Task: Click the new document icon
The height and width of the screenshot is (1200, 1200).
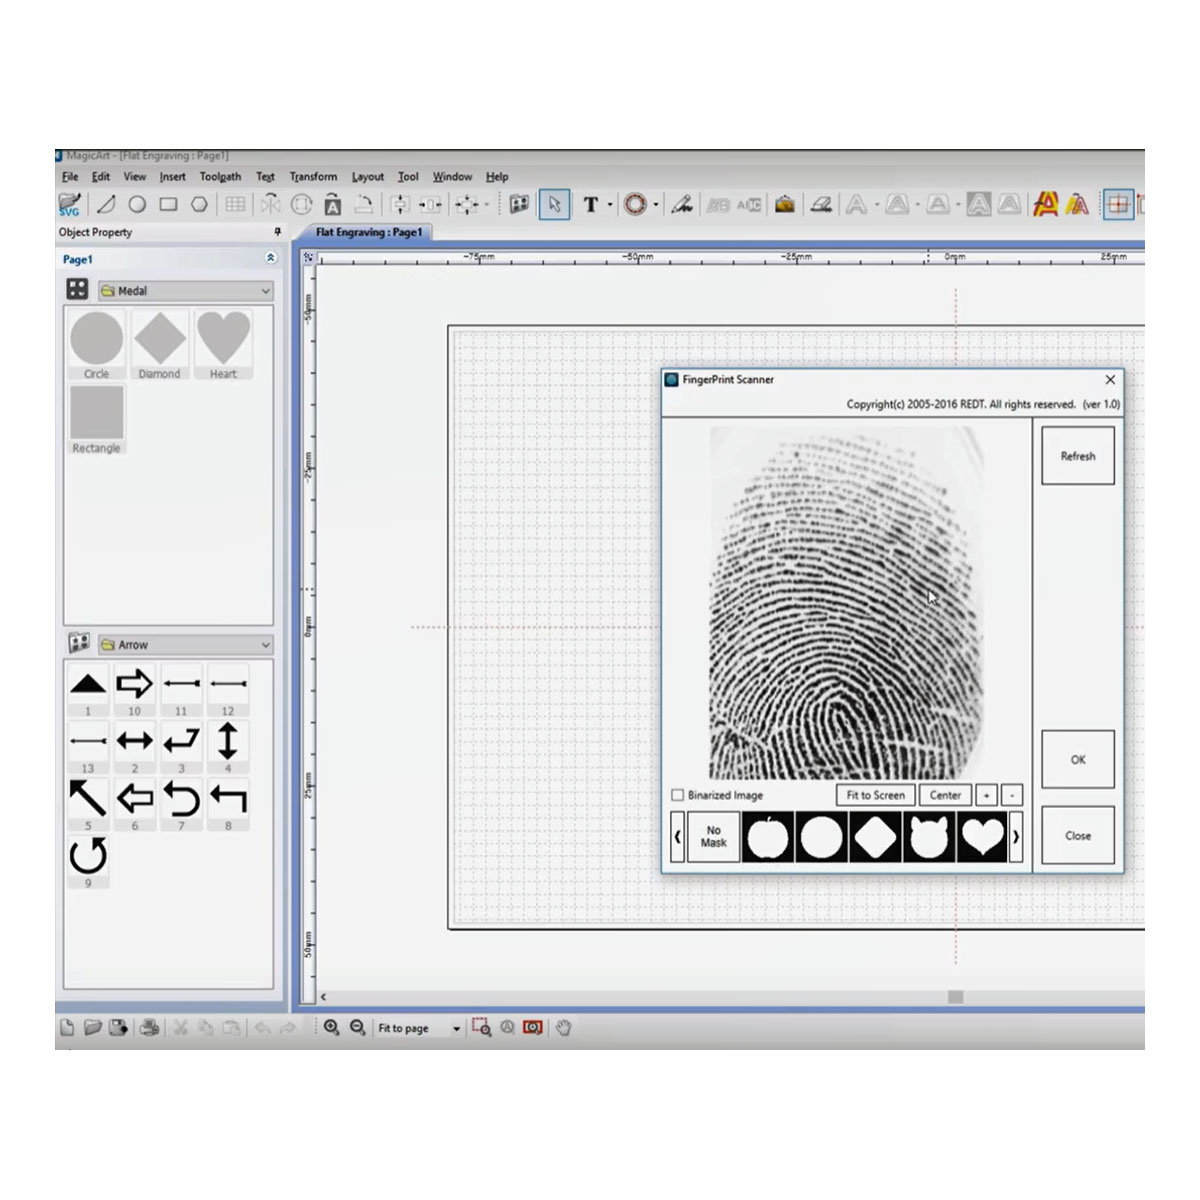Action: coord(65,1027)
